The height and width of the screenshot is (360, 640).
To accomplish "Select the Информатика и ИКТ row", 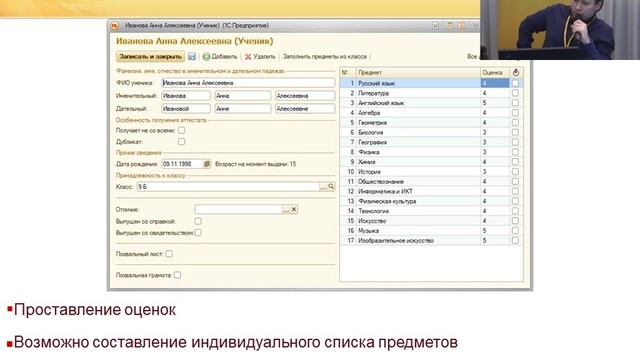I will click(431, 191).
